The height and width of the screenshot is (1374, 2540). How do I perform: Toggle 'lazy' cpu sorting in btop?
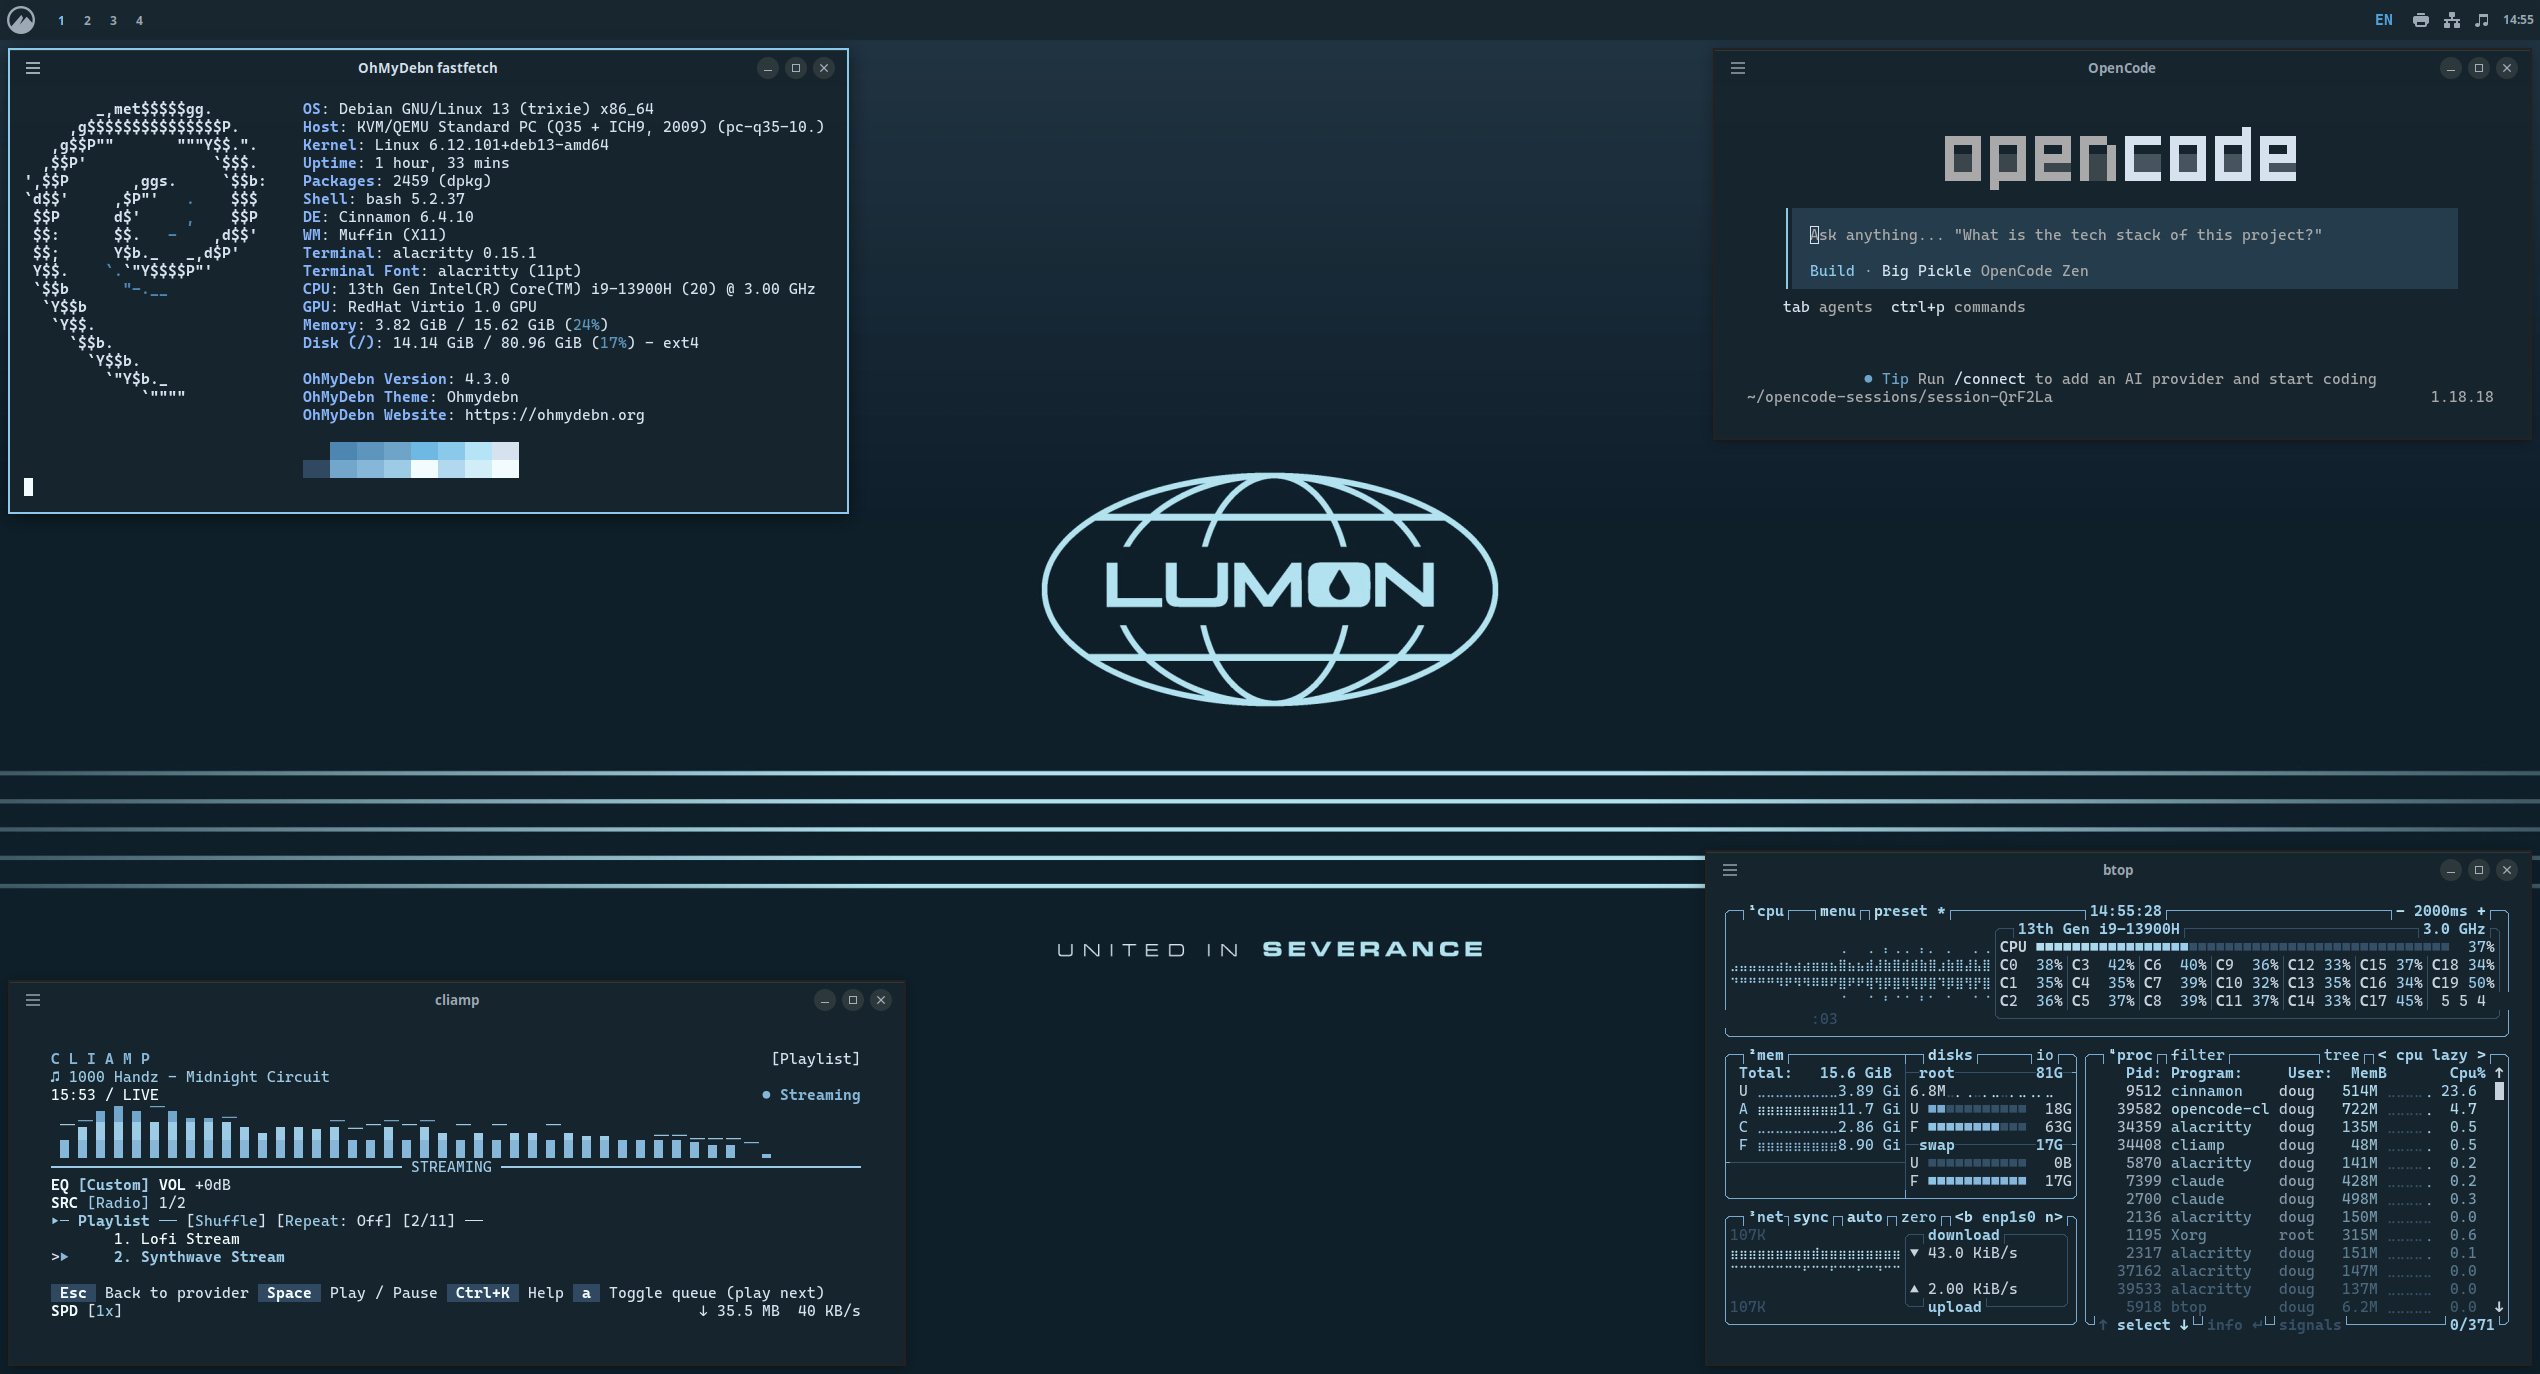(x=2449, y=1055)
